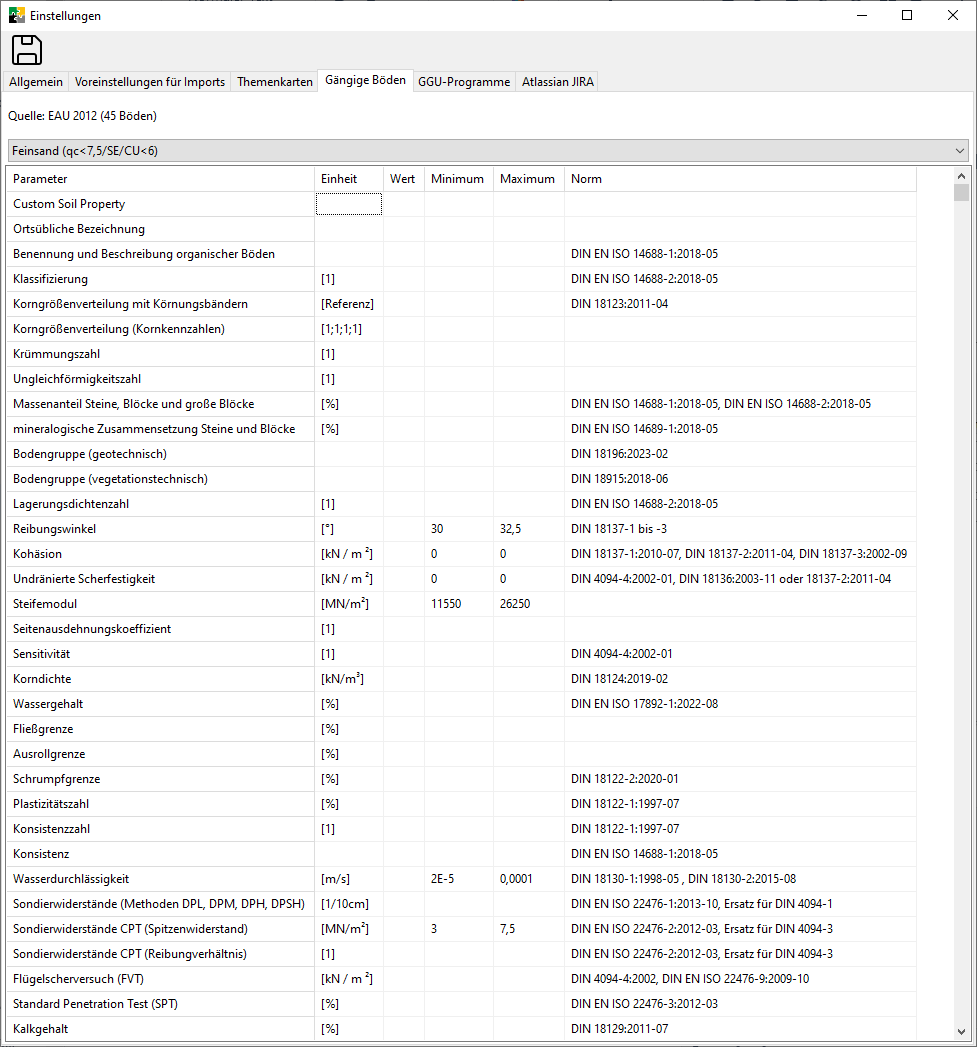The height and width of the screenshot is (1047, 977).
Task: Maximize the Einstellungen window
Action: [x=906, y=15]
